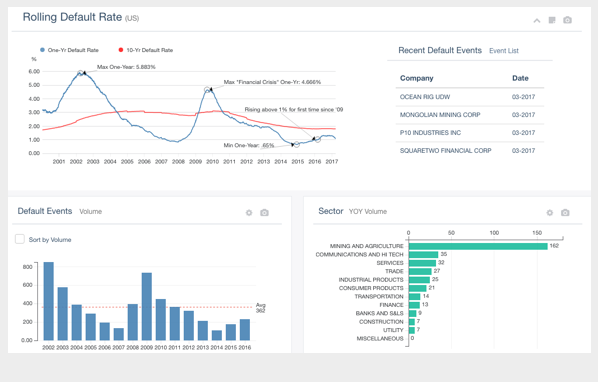598x382 pixels.
Task: Click the 2009 default events bar
Action: pos(147,307)
